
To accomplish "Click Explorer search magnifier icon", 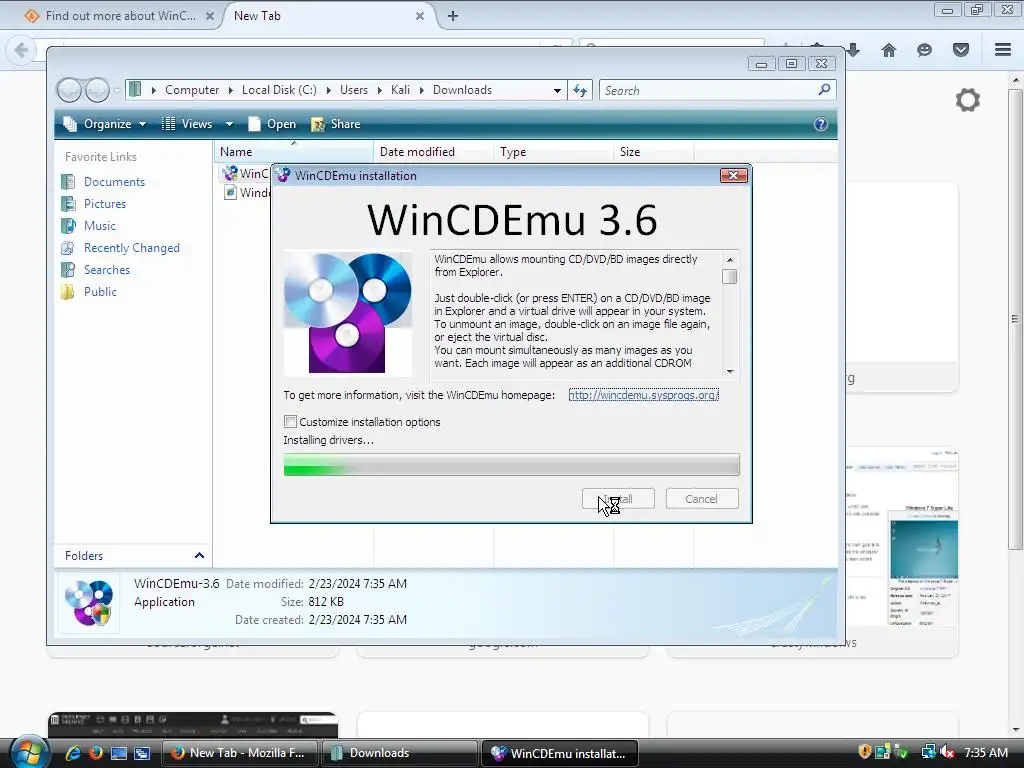I will tap(824, 89).
